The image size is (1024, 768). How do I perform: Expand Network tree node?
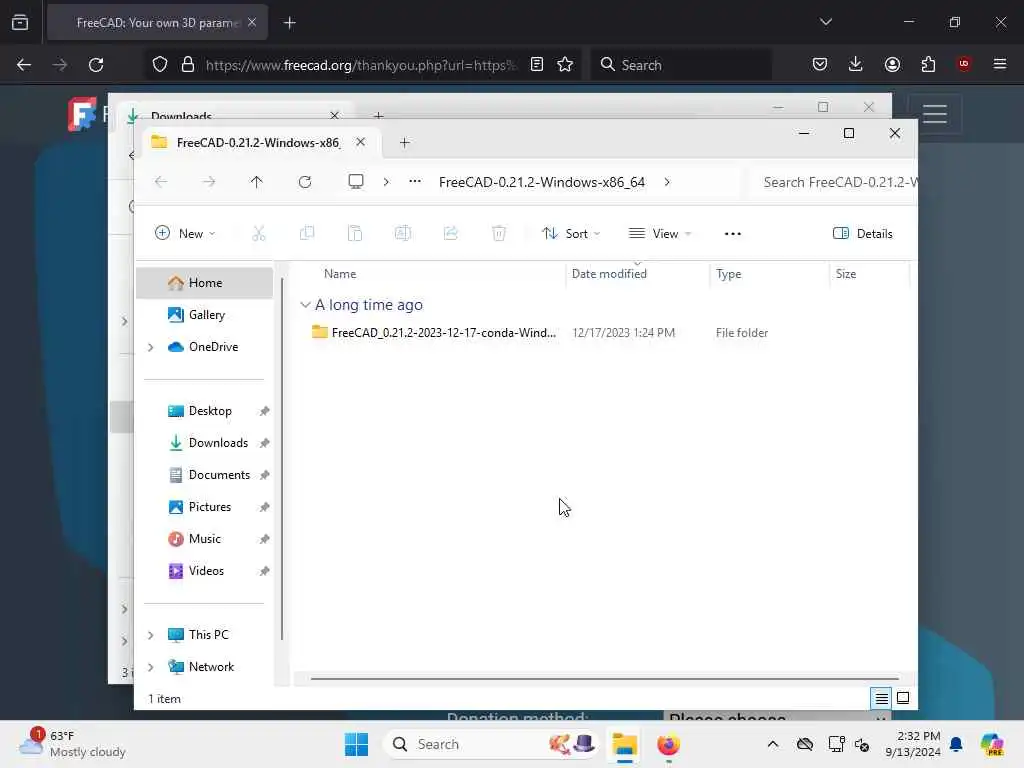coord(150,667)
